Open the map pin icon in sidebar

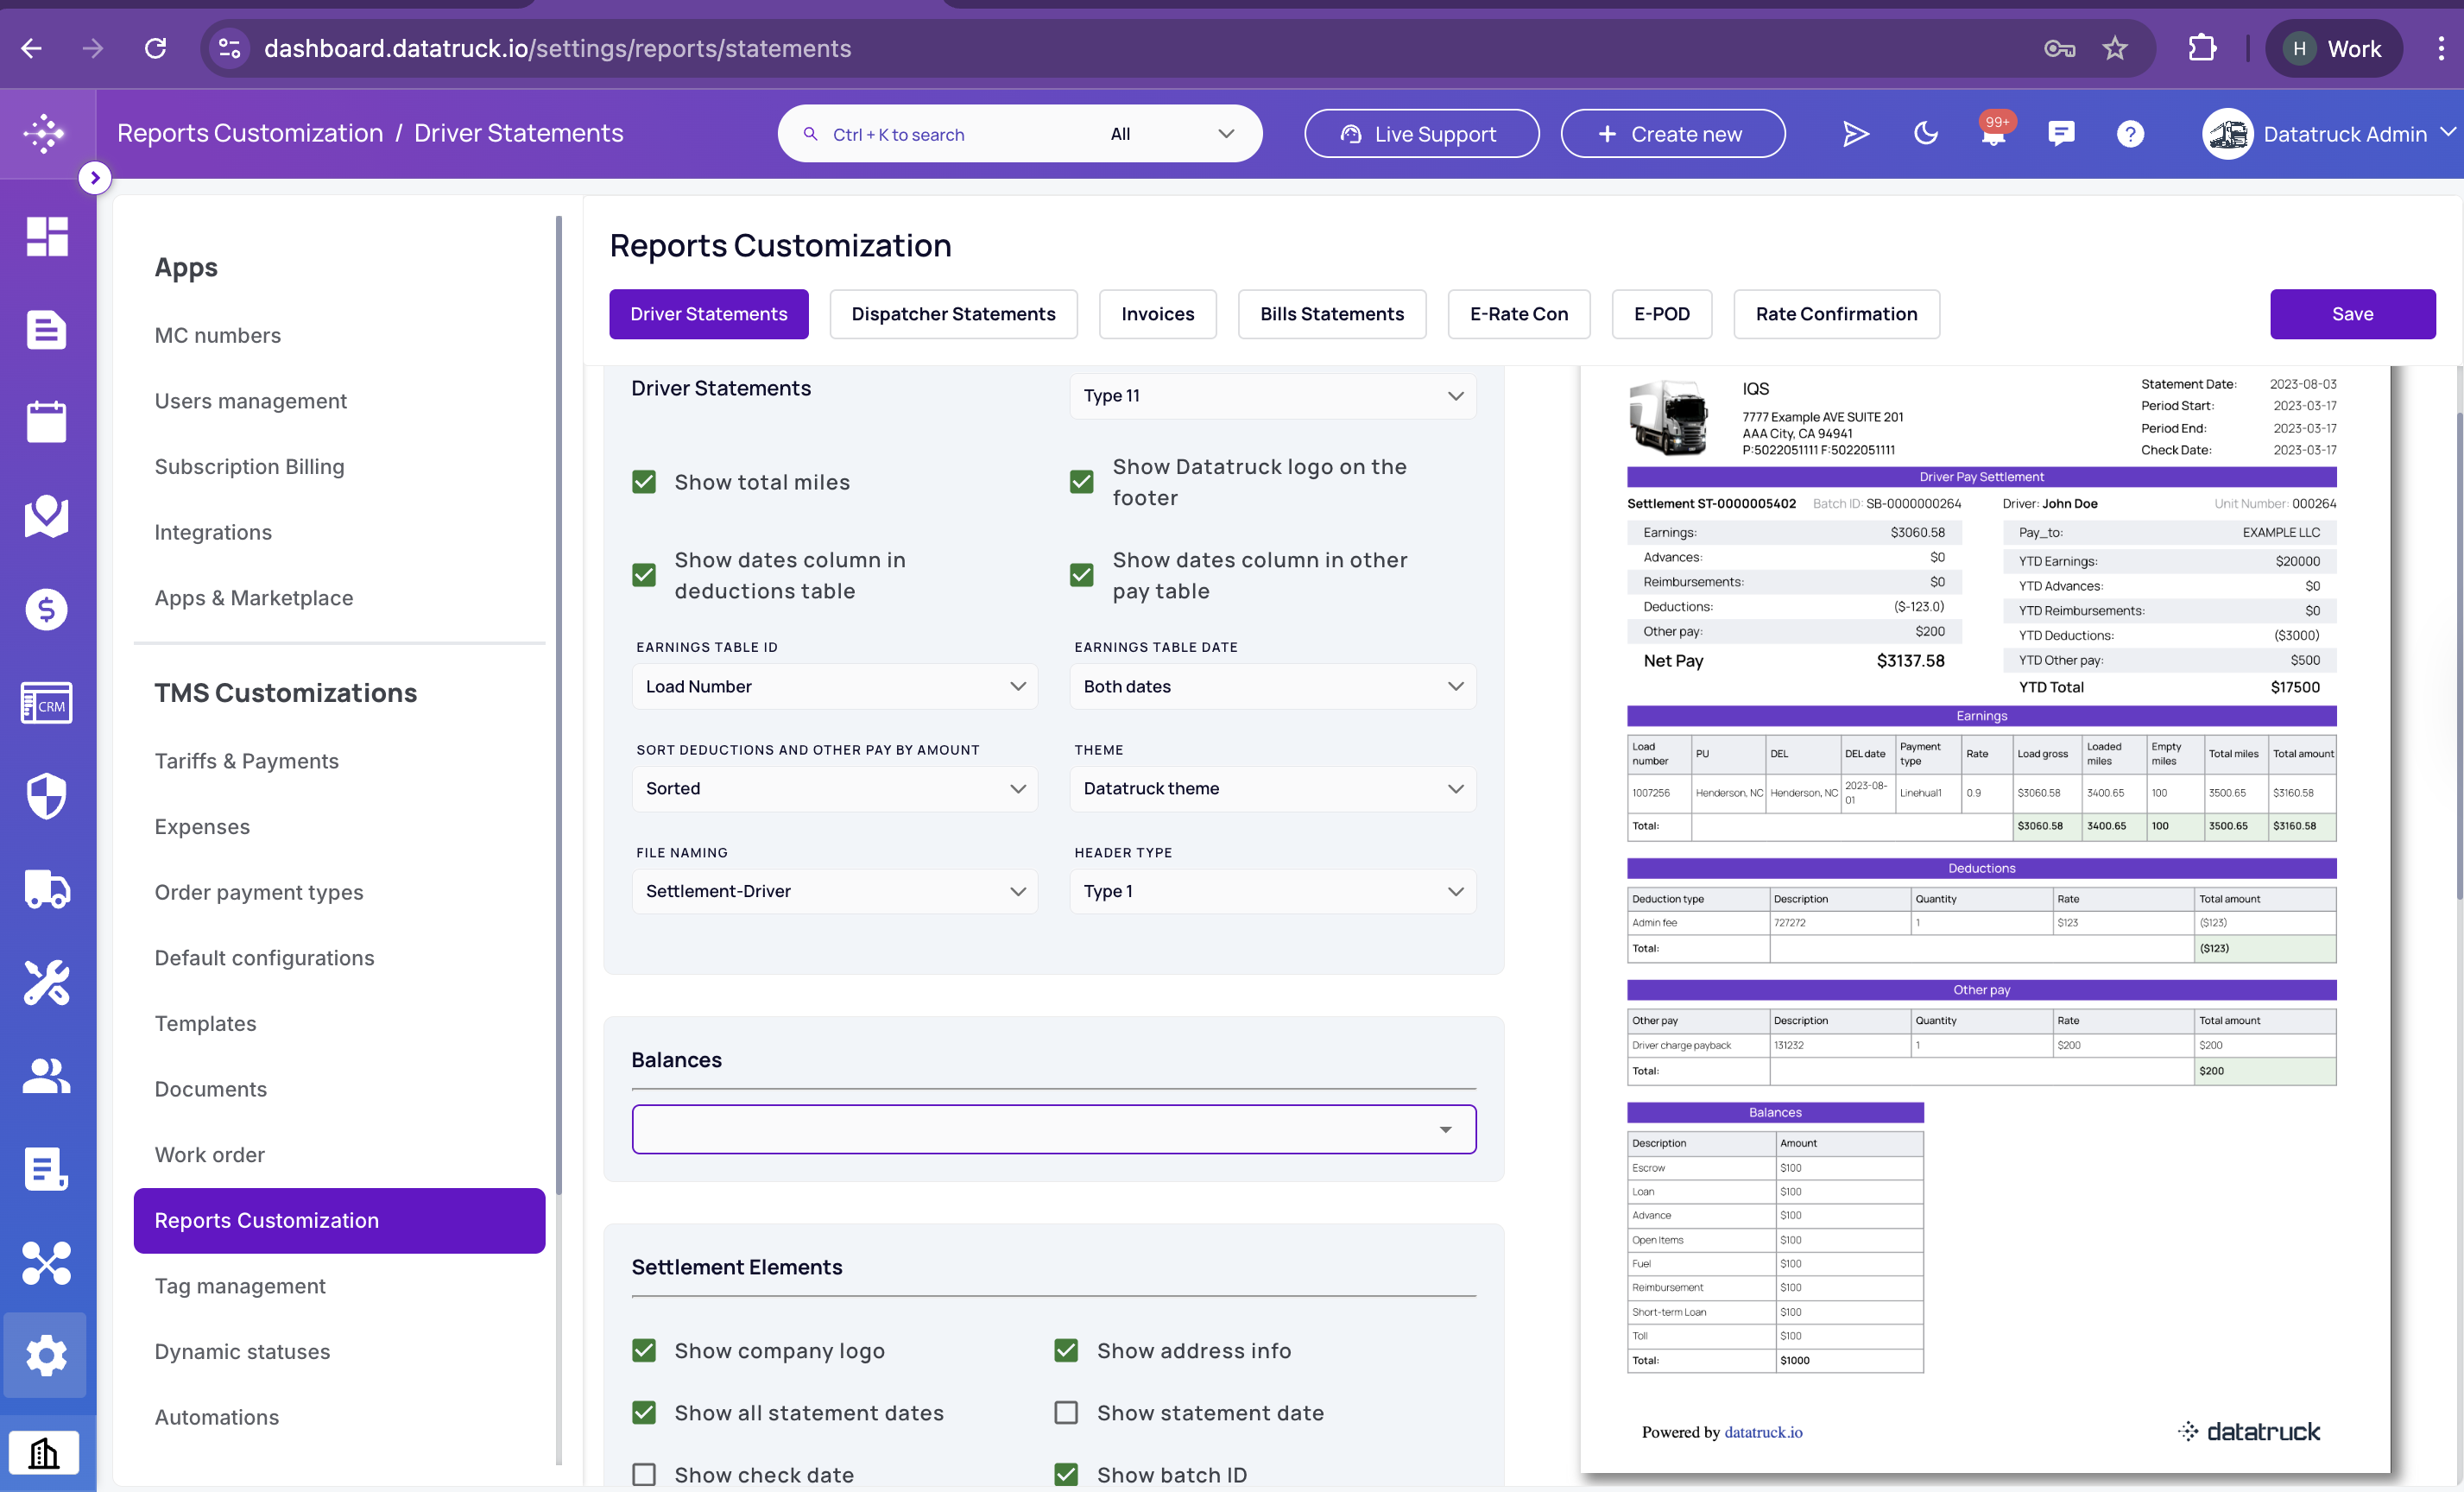click(46, 516)
